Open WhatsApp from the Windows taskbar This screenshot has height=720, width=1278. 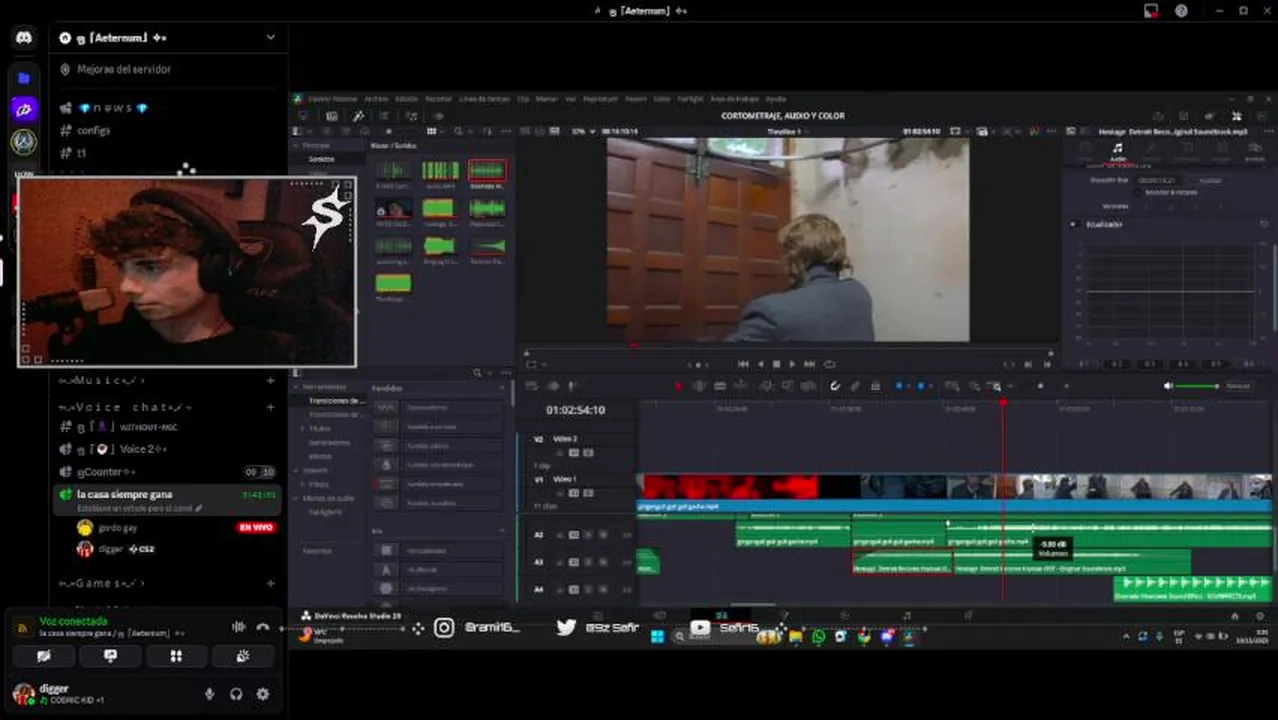(819, 636)
